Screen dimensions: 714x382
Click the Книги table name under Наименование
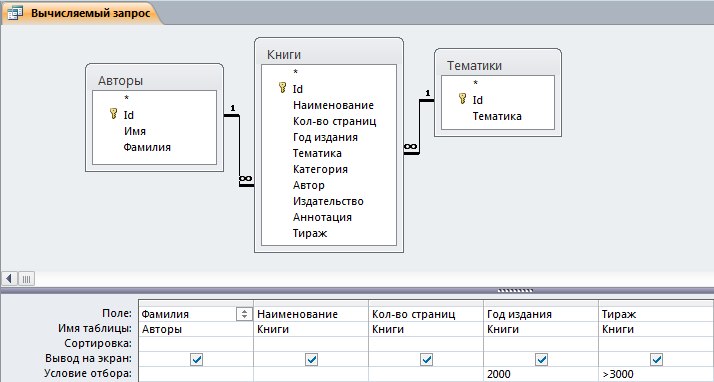(311, 329)
